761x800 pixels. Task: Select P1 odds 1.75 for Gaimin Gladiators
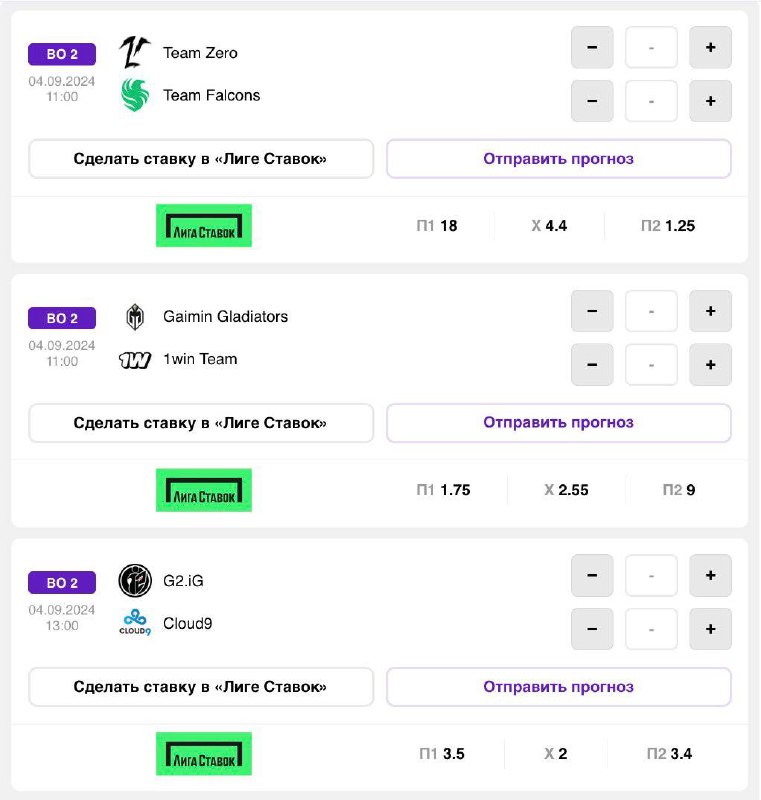coord(443,490)
